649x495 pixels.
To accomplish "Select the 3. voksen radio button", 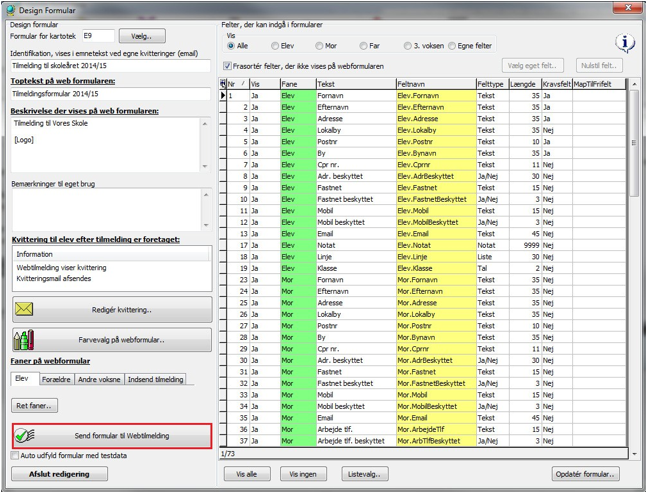I will tap(408, 46).
